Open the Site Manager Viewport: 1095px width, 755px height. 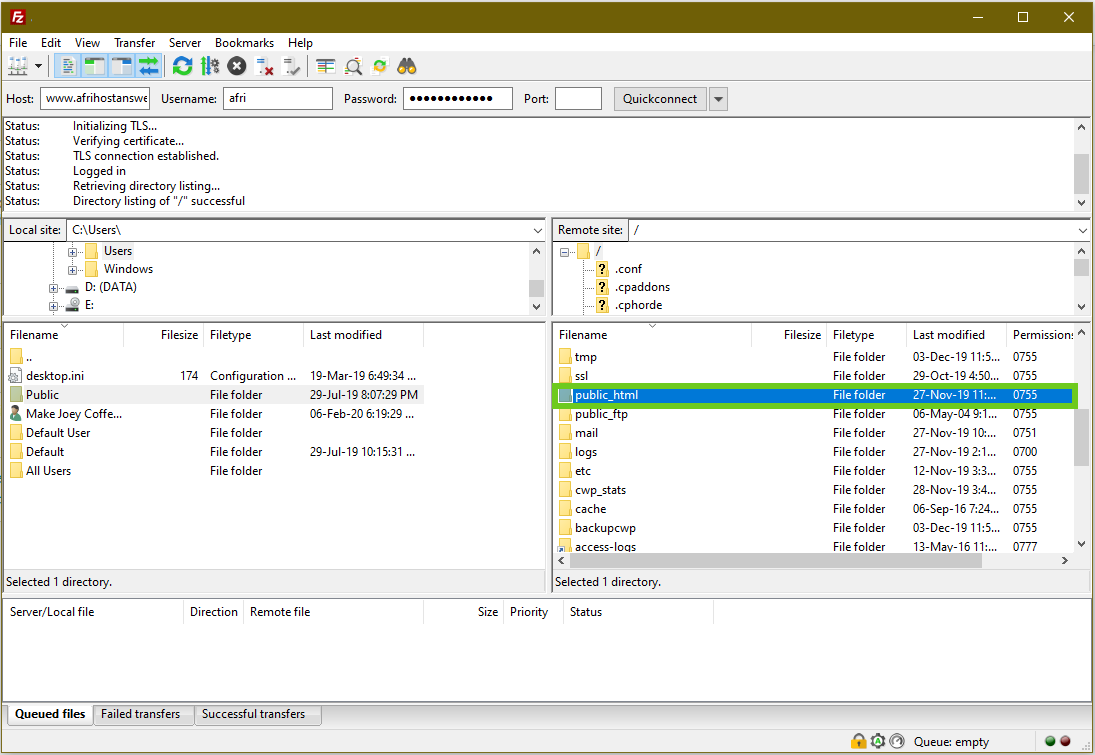coord(19,66)
